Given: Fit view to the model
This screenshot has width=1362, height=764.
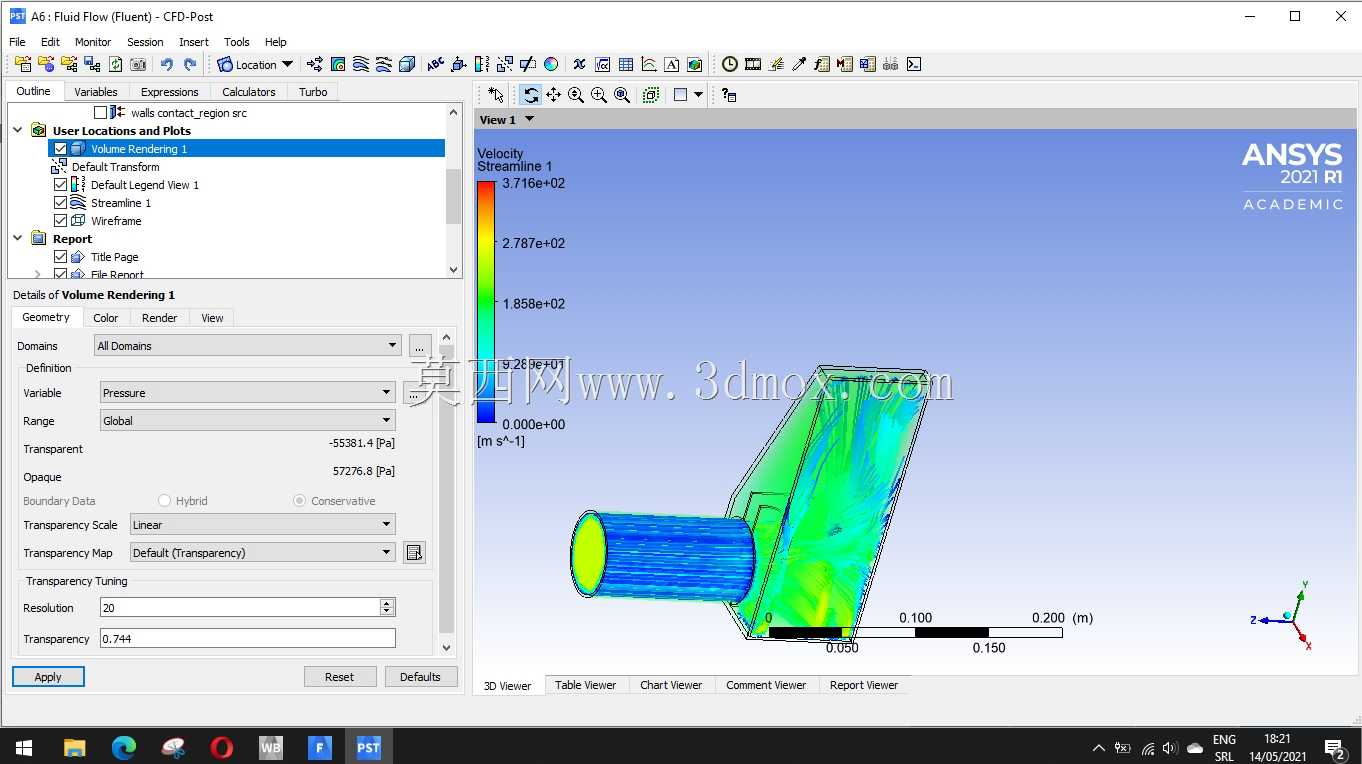Looking at the screenshot, I should coord(622,95).
